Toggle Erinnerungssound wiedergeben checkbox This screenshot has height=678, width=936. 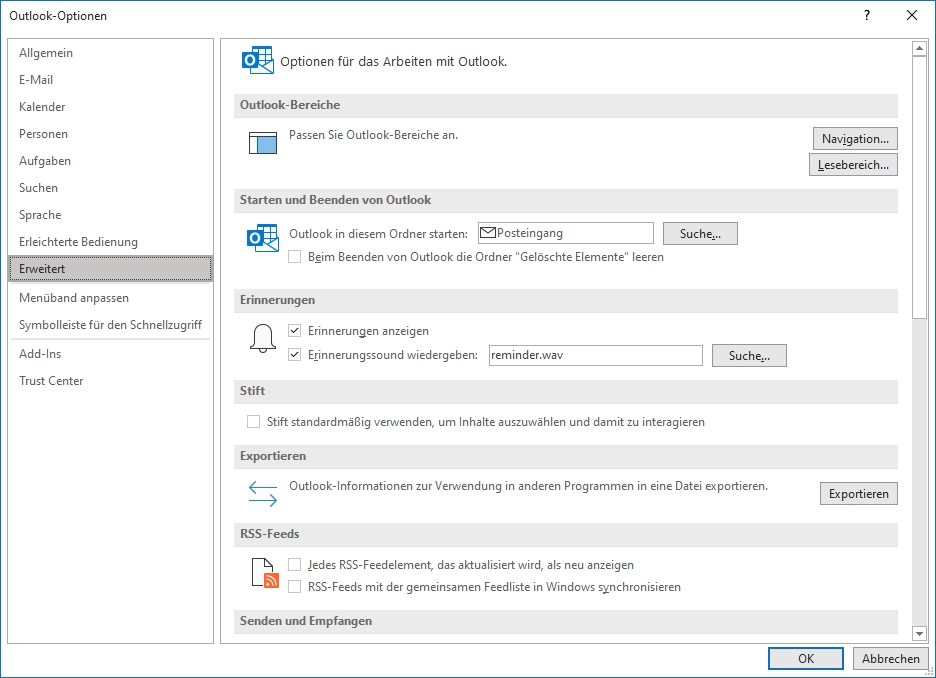(295, 354)
